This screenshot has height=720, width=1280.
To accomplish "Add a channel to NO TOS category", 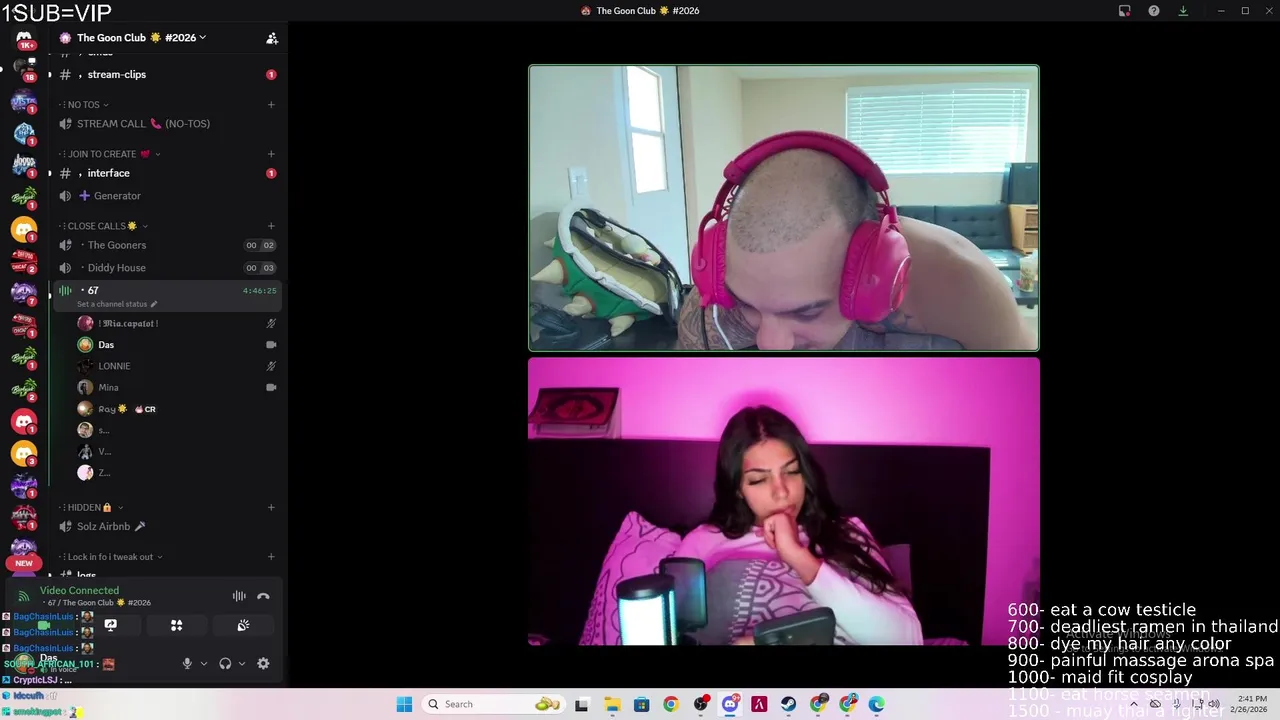I will coord(271,105).
